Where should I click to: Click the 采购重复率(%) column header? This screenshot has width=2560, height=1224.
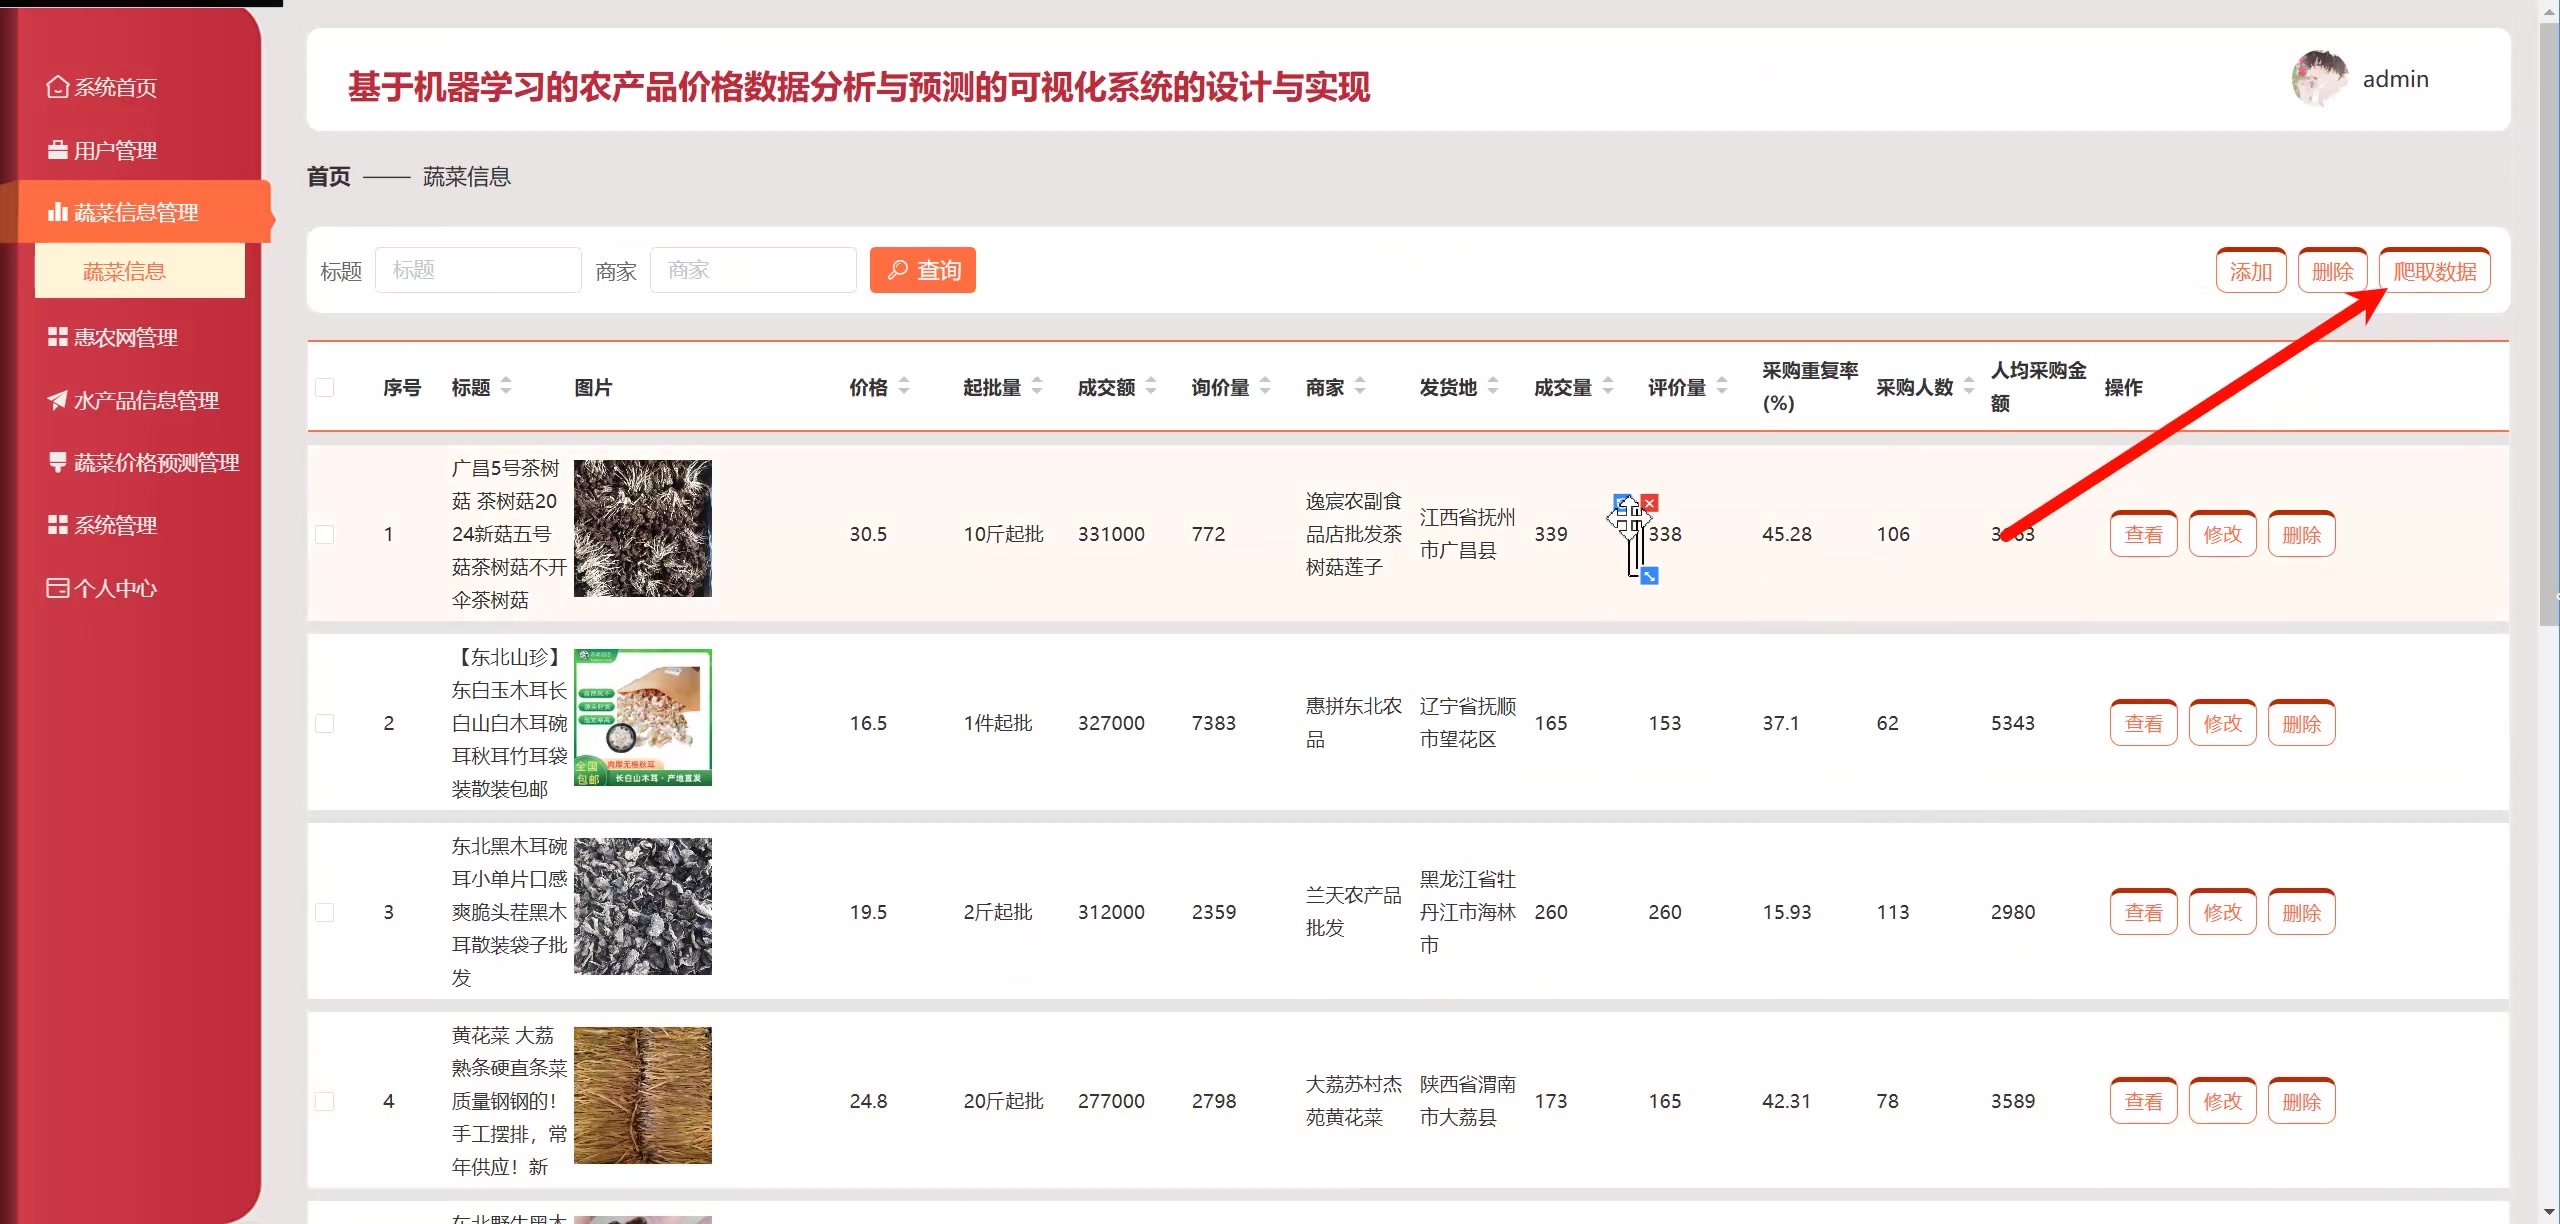1810,387
